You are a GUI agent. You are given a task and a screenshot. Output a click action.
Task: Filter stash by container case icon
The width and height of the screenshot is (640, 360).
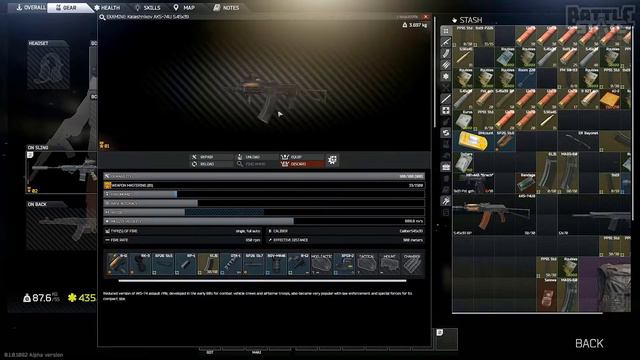(446, 167)
